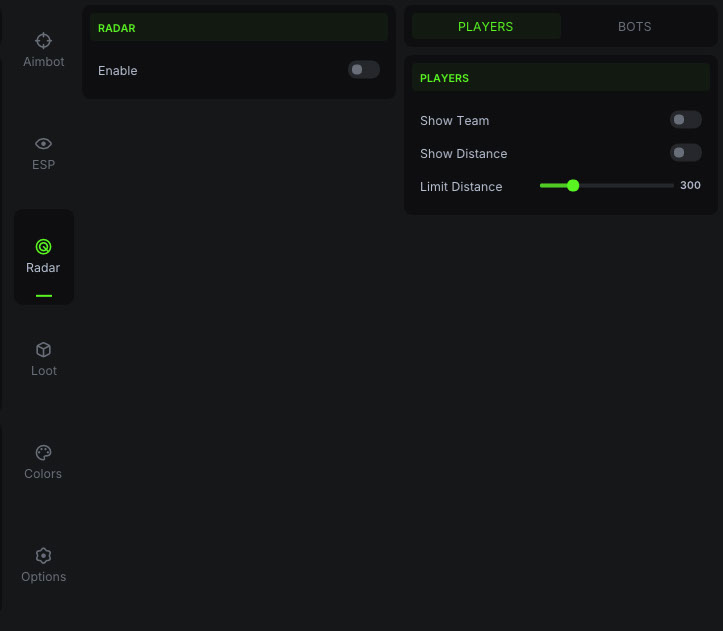The image size is (723, 631).
Task: Open the Loot cube icon
Action: pyautogui.click(x=43, y=350)
